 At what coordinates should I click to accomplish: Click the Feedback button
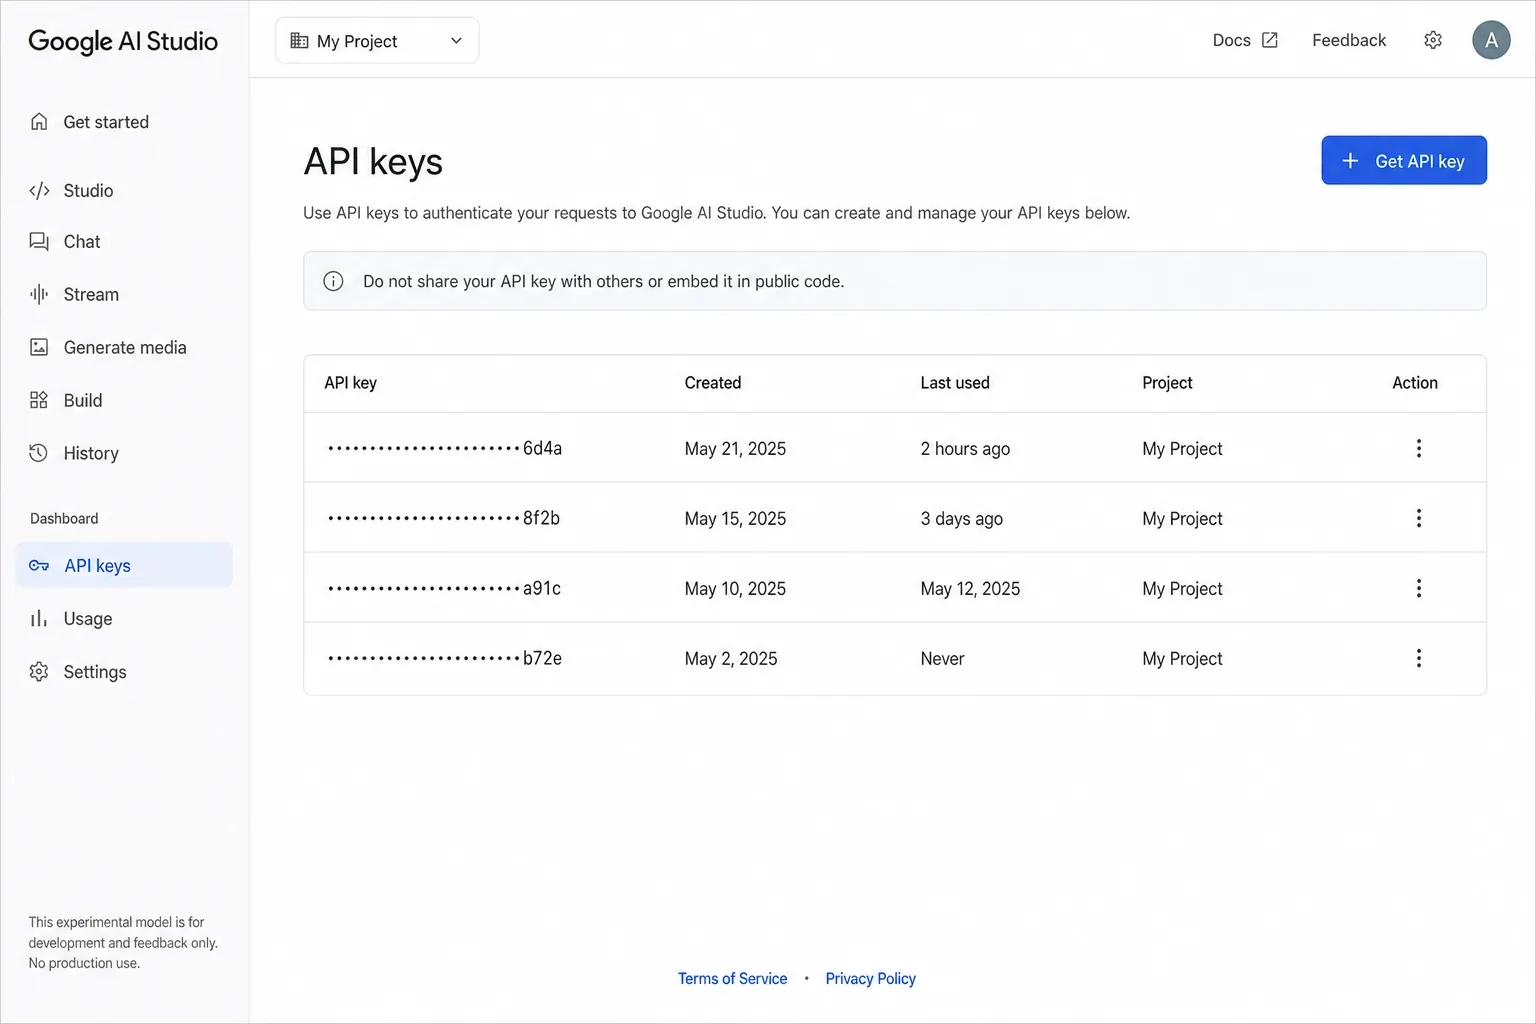click(1349, 40)
